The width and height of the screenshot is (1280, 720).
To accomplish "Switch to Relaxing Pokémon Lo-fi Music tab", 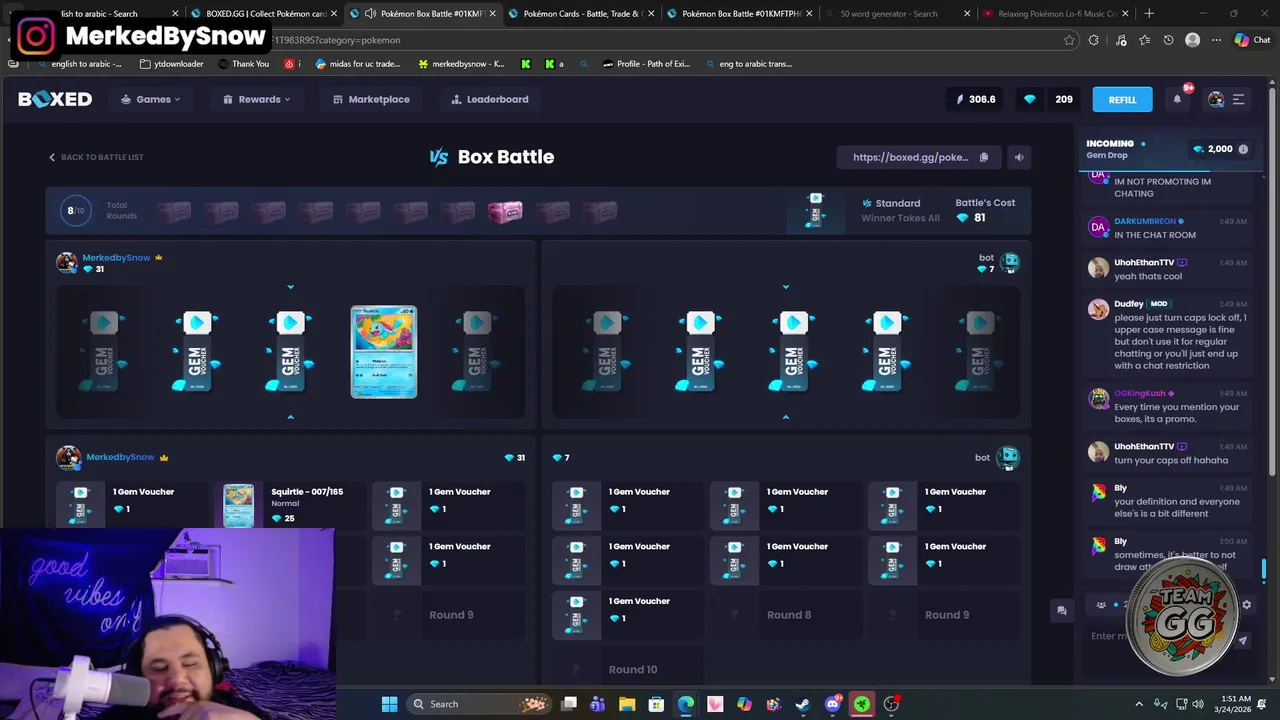I will (x=1055, y=14).
